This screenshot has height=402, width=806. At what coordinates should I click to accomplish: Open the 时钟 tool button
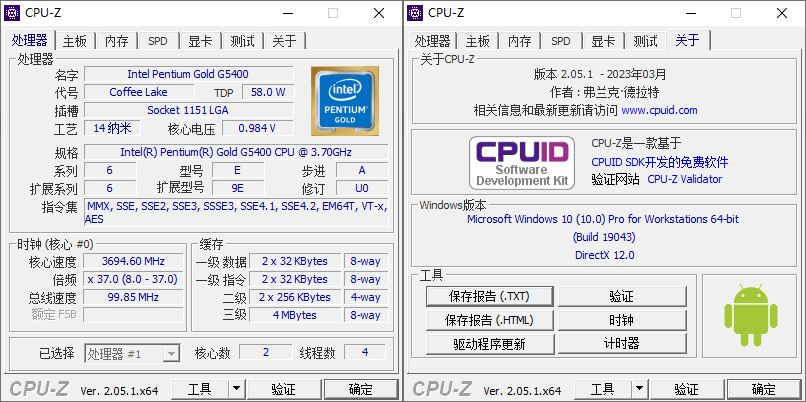tap(621, 320)
